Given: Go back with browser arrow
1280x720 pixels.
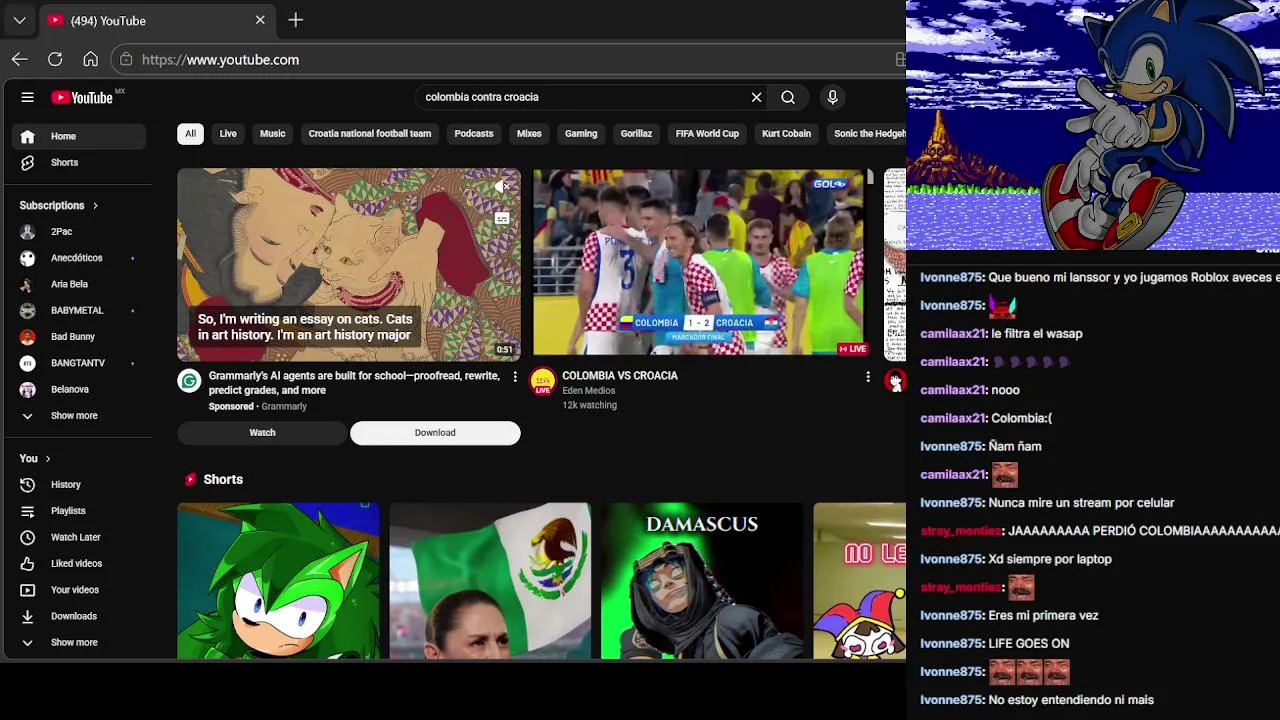Looking at the screenshot, I should [x=20, y=59].
